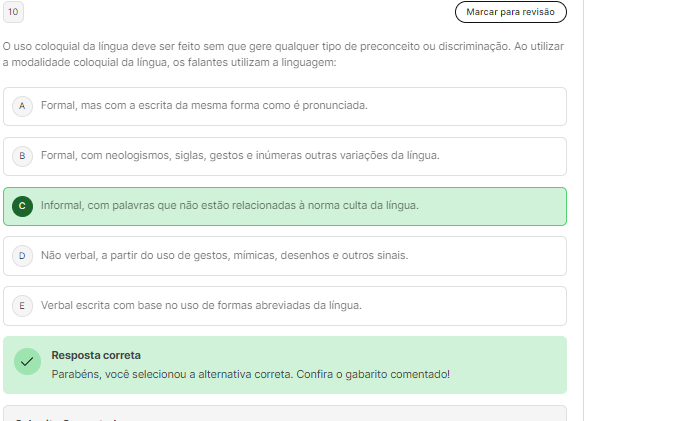Image resolution: width=695 pixels, height=421 pixels.
Task: Click the second line of the question statement
Action: tap(168, 63)
